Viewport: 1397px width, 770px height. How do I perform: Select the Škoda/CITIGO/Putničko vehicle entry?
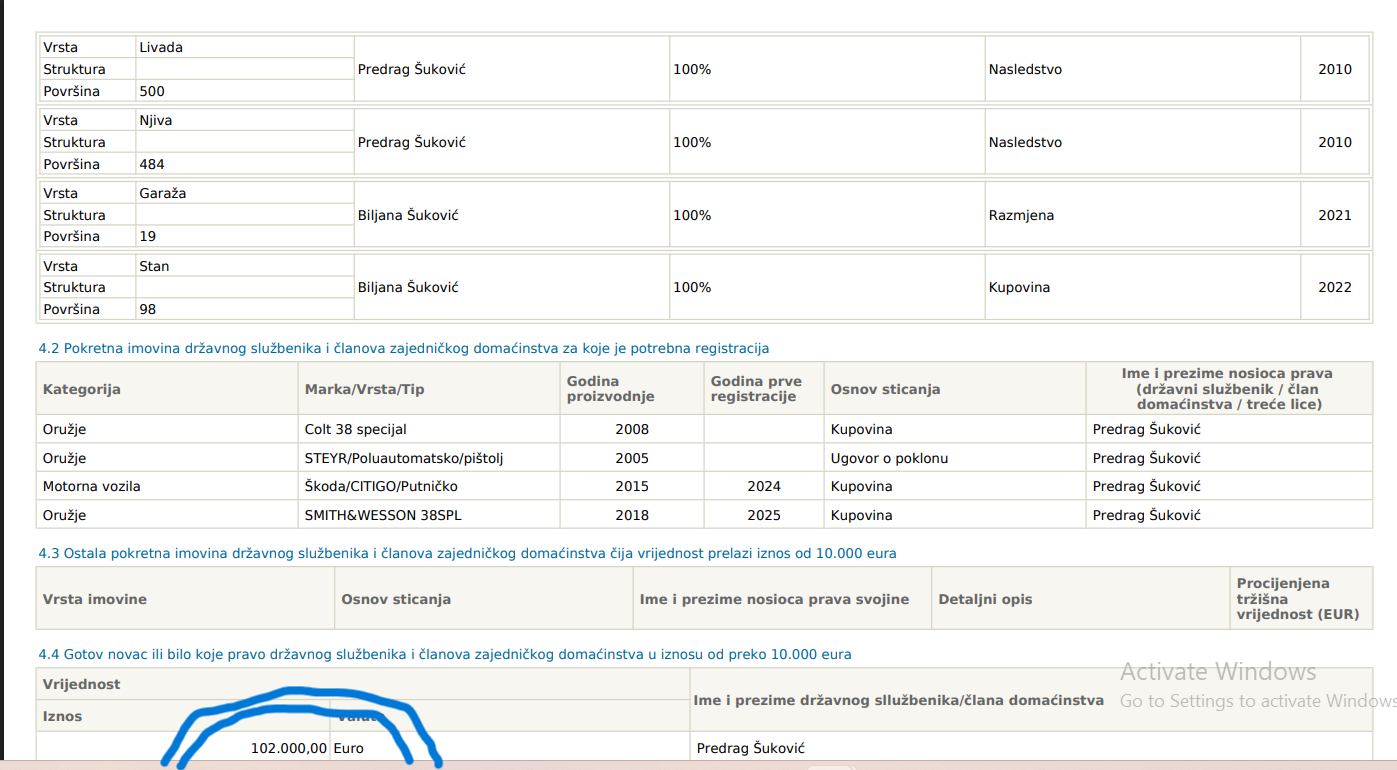pyautogui.click(x=381, y=486)
